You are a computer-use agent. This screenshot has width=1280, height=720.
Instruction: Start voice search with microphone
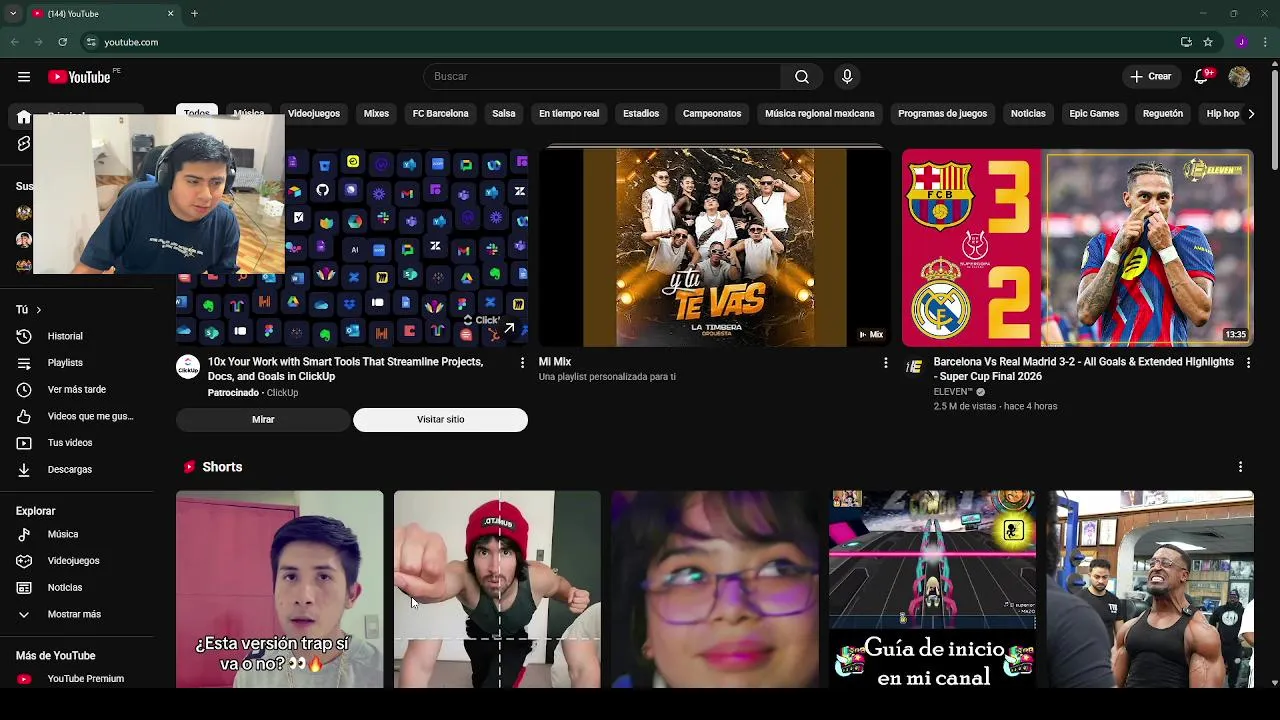[847, 77]
